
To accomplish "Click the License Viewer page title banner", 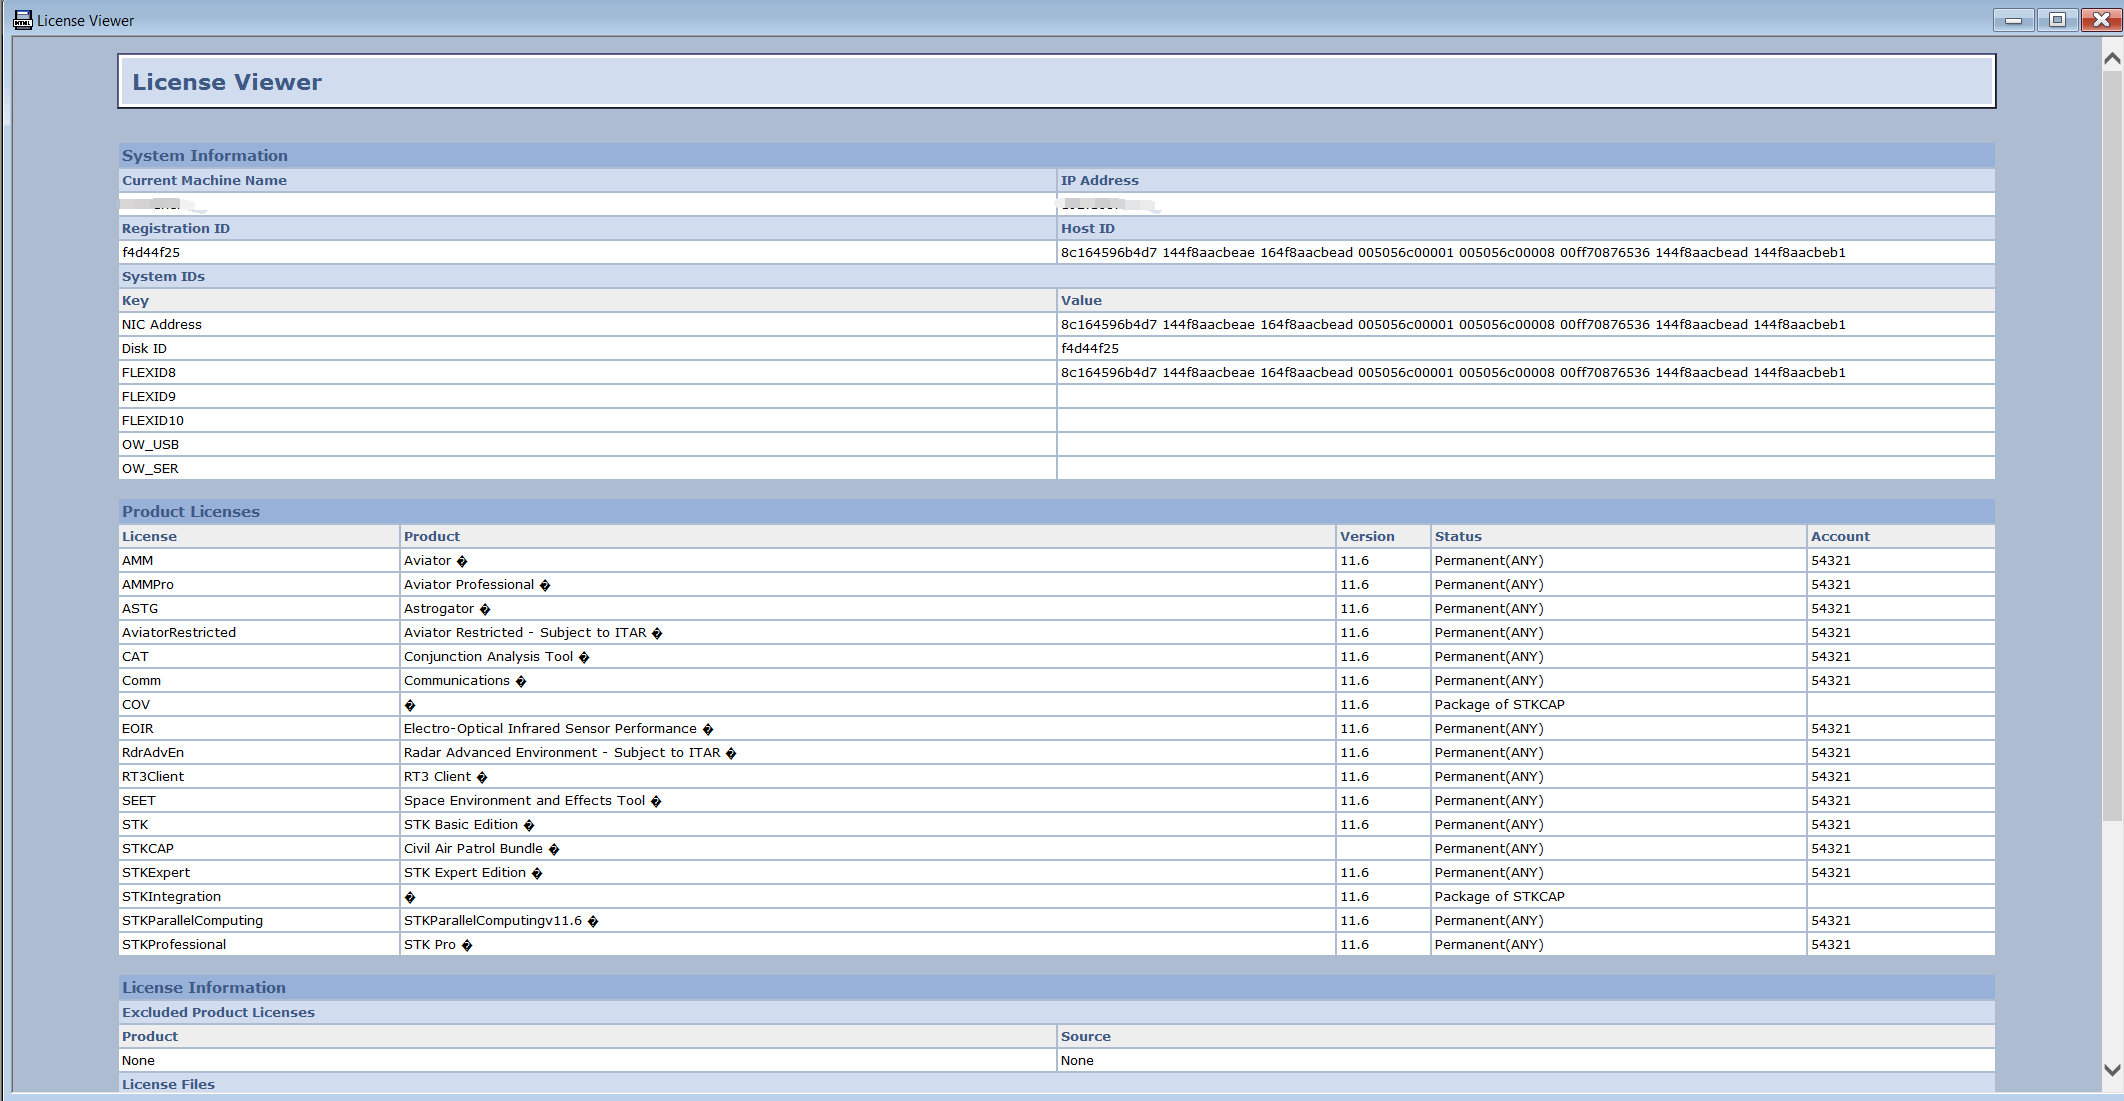I will 1056,82.
